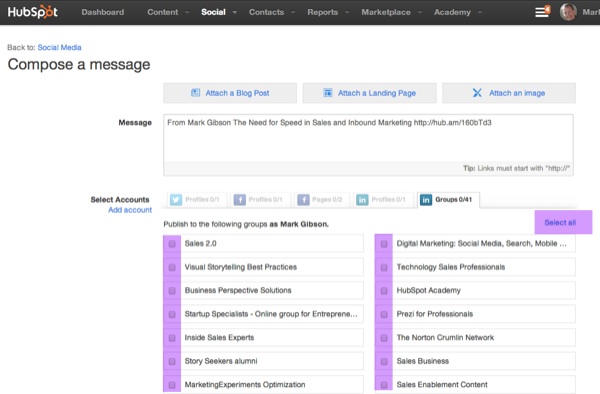Click LinkedIn icon beside Groups 0/41

(426, 200)
